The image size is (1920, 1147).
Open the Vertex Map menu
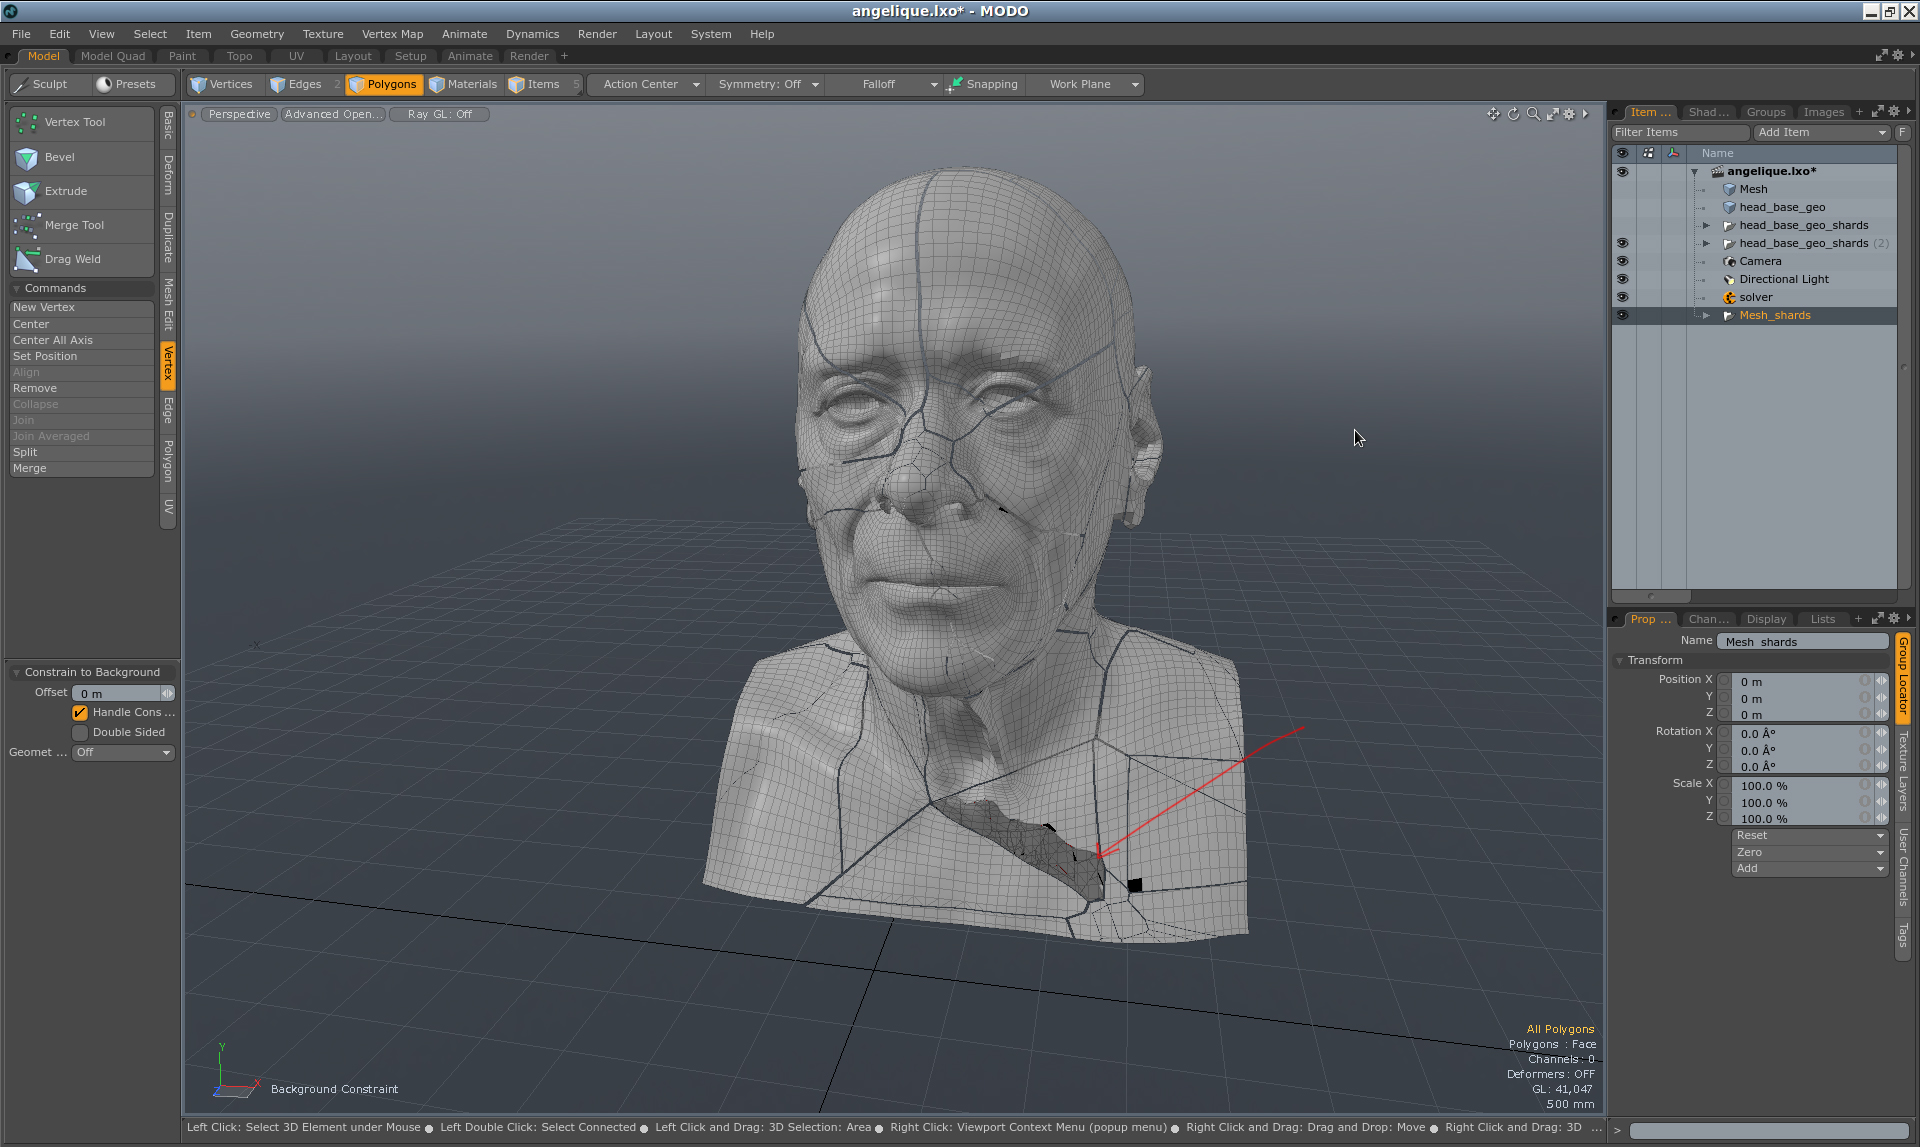pos(392,34)
